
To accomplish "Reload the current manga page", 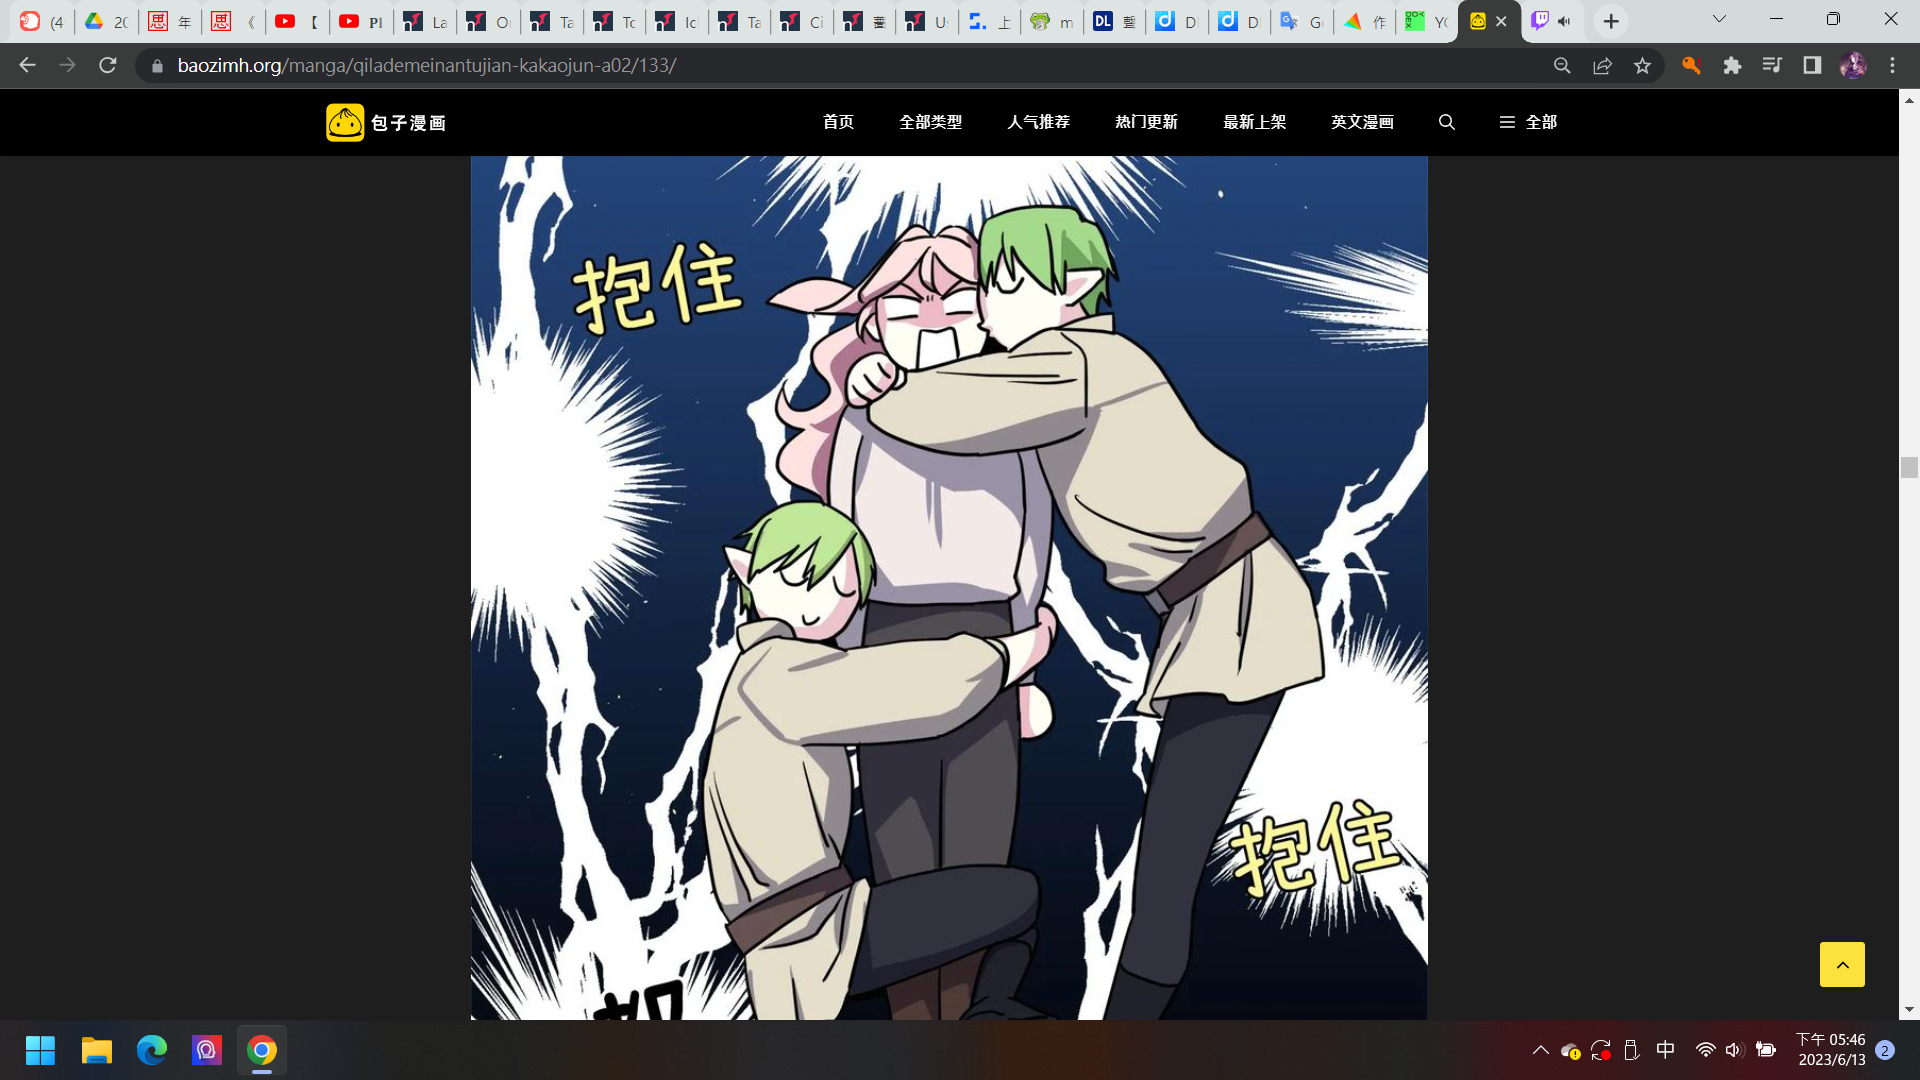I will click(108, 65).
